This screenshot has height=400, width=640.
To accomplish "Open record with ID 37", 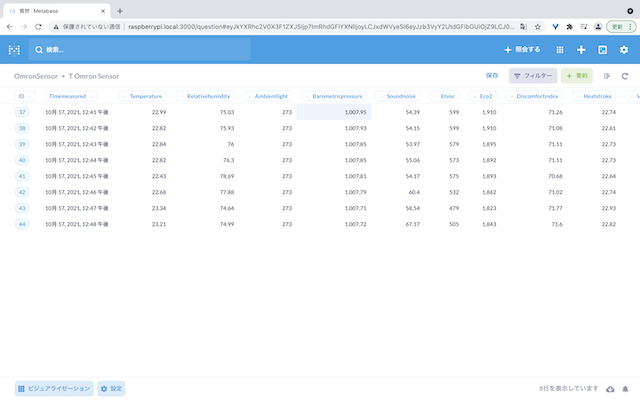I will [x=22, y=112].
